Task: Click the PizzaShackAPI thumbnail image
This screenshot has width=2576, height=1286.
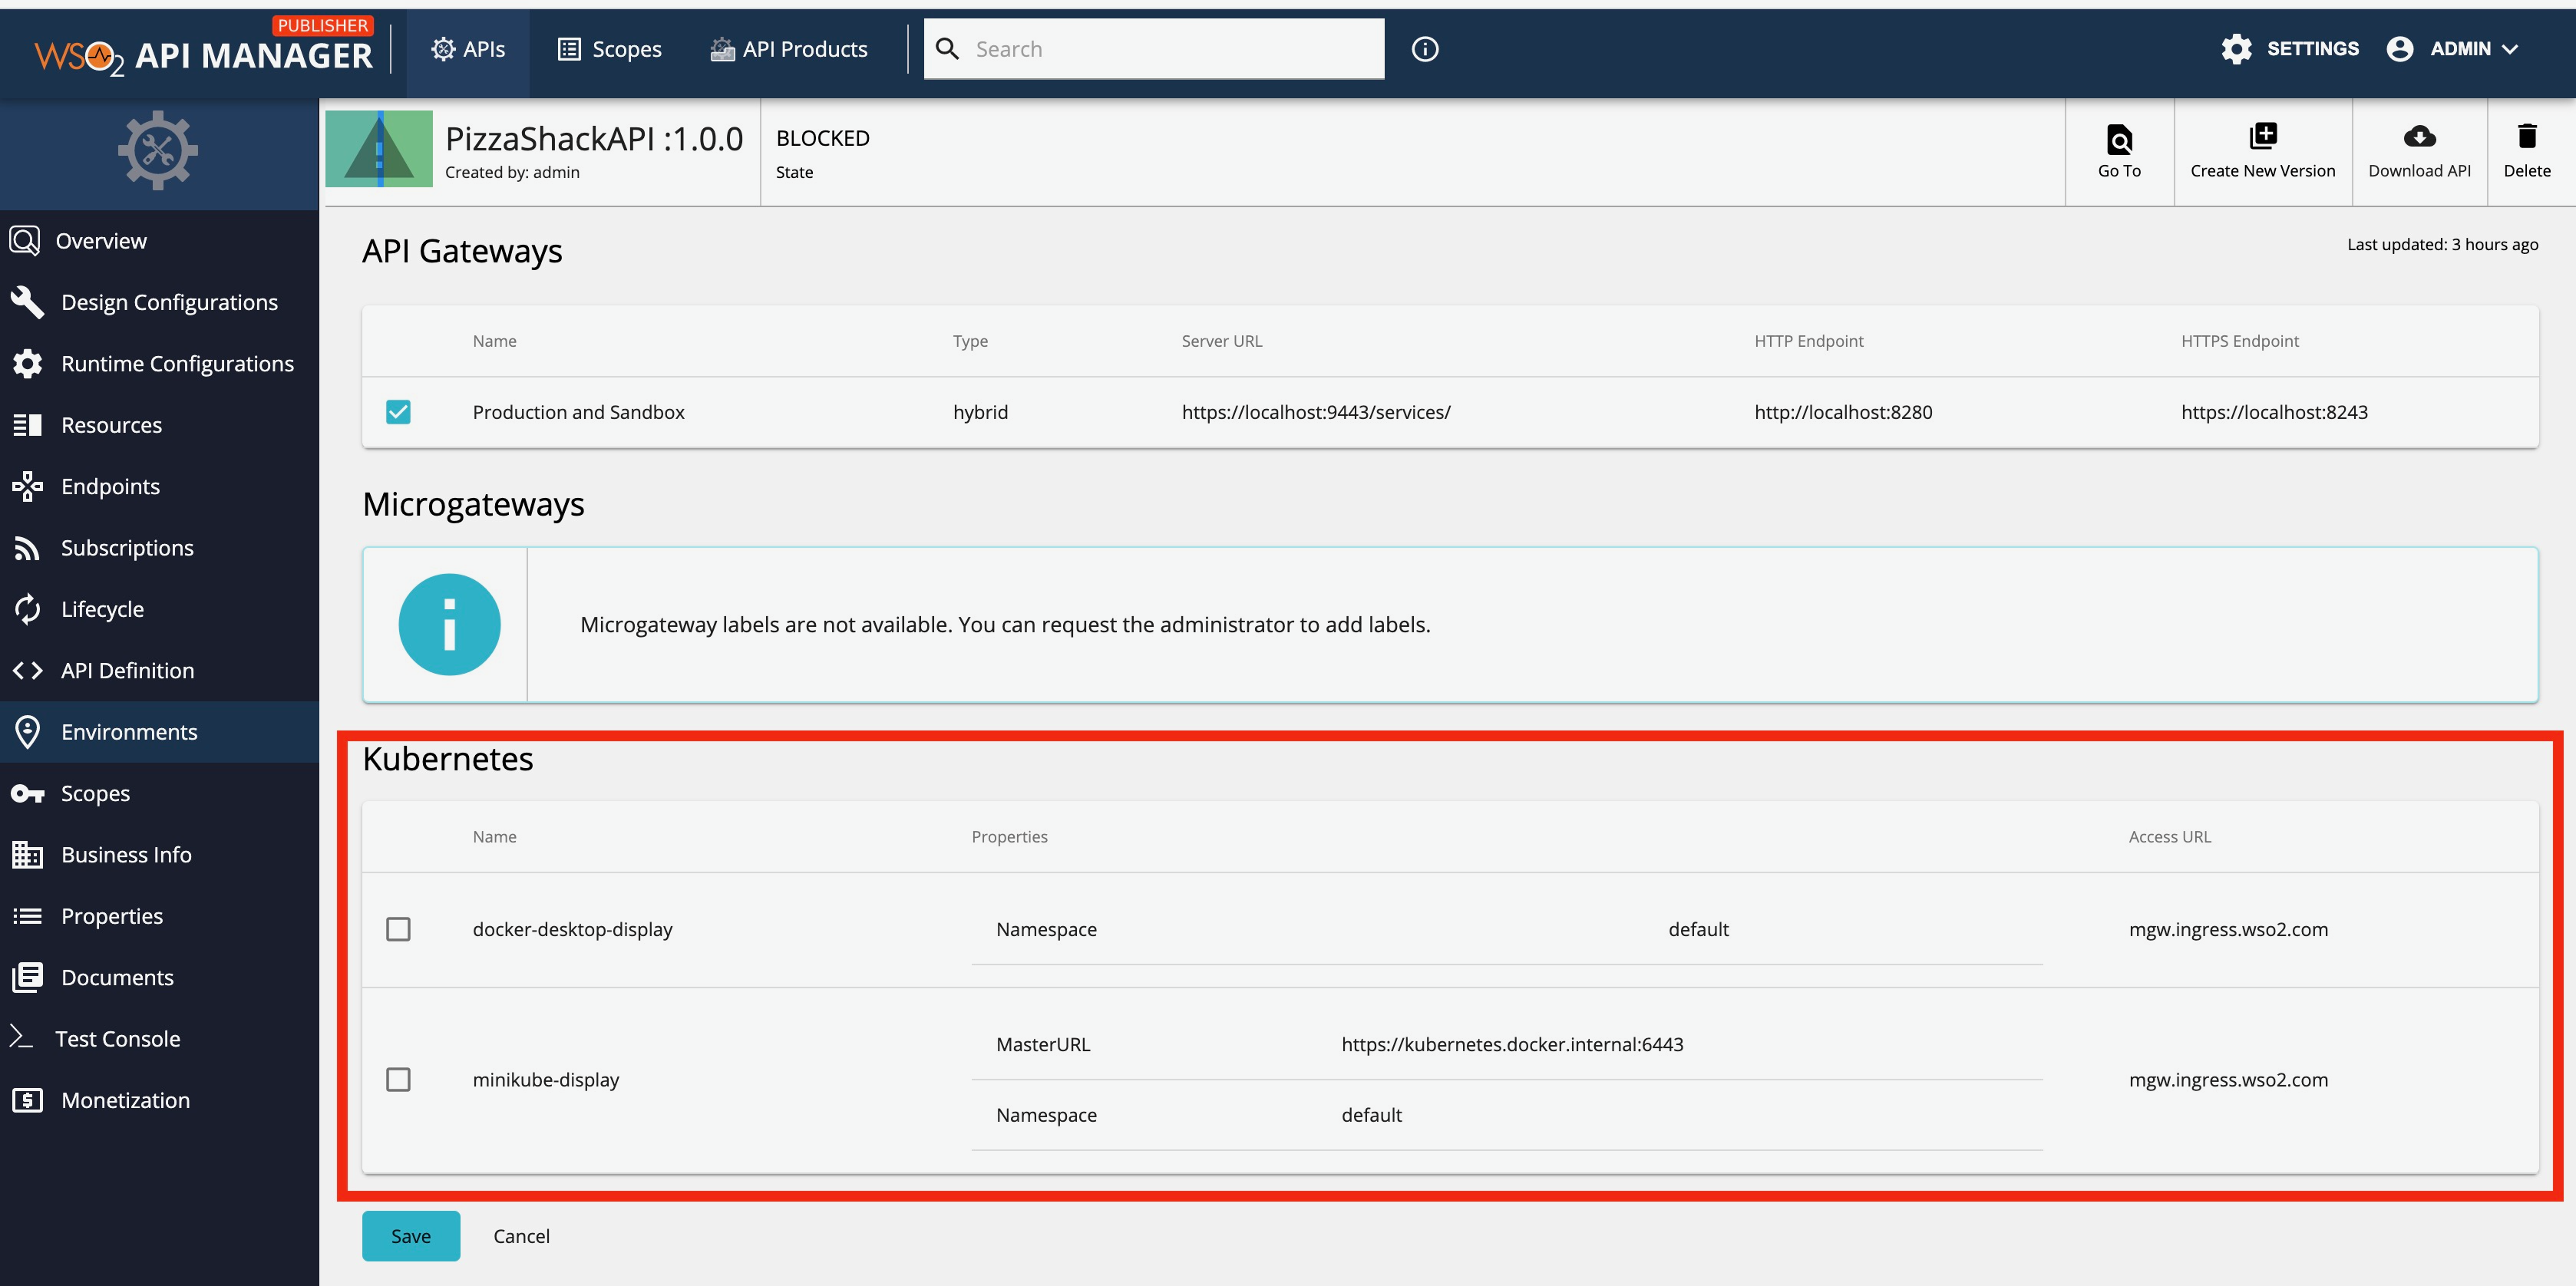Action: tap(379, 149)
